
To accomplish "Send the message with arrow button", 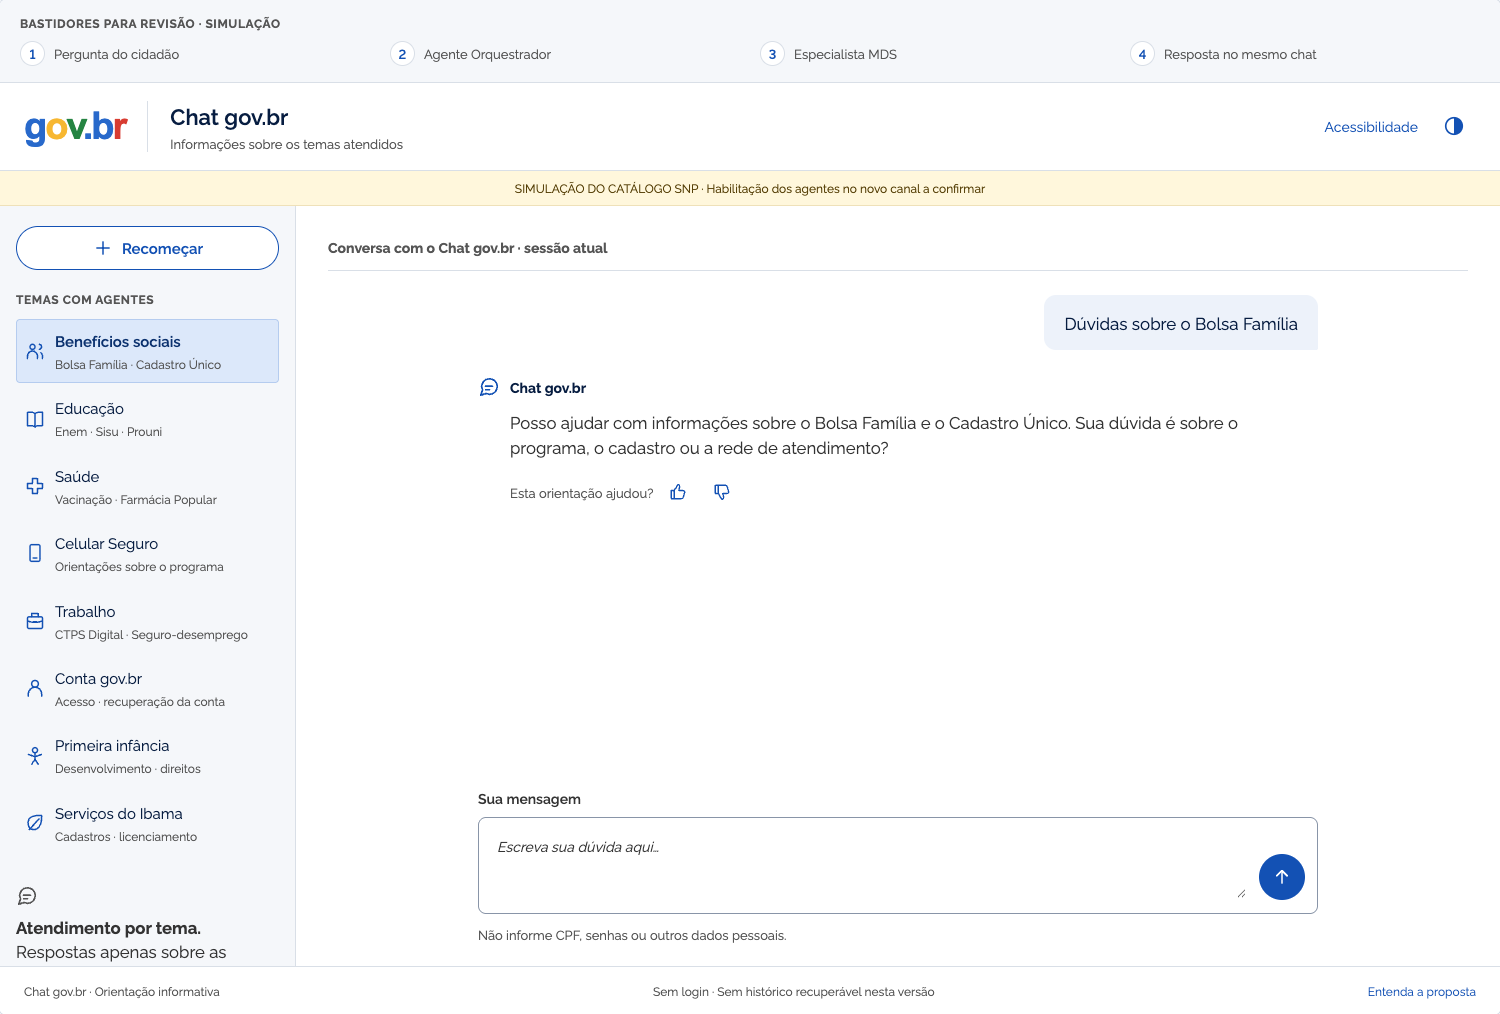I will [1282, 877].
